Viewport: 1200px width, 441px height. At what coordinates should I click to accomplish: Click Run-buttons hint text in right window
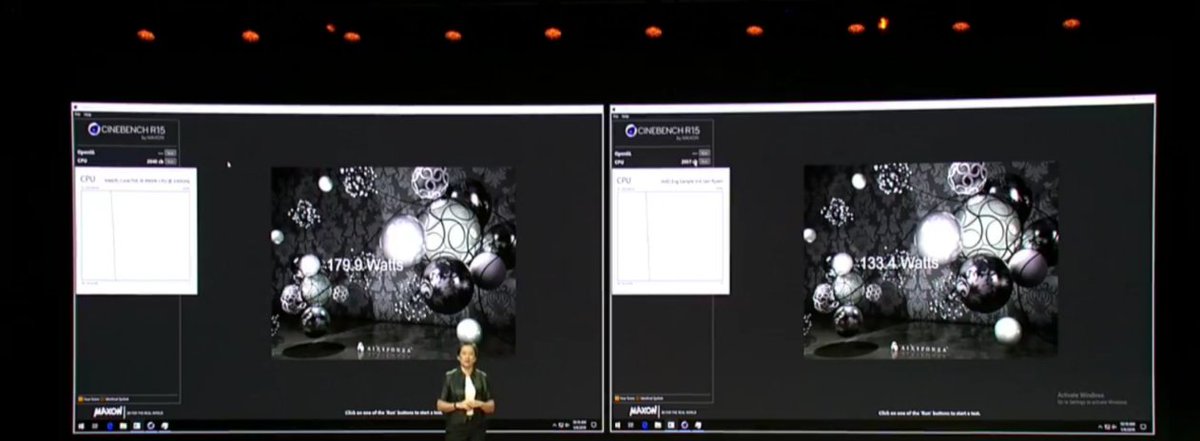click(928, 412)
